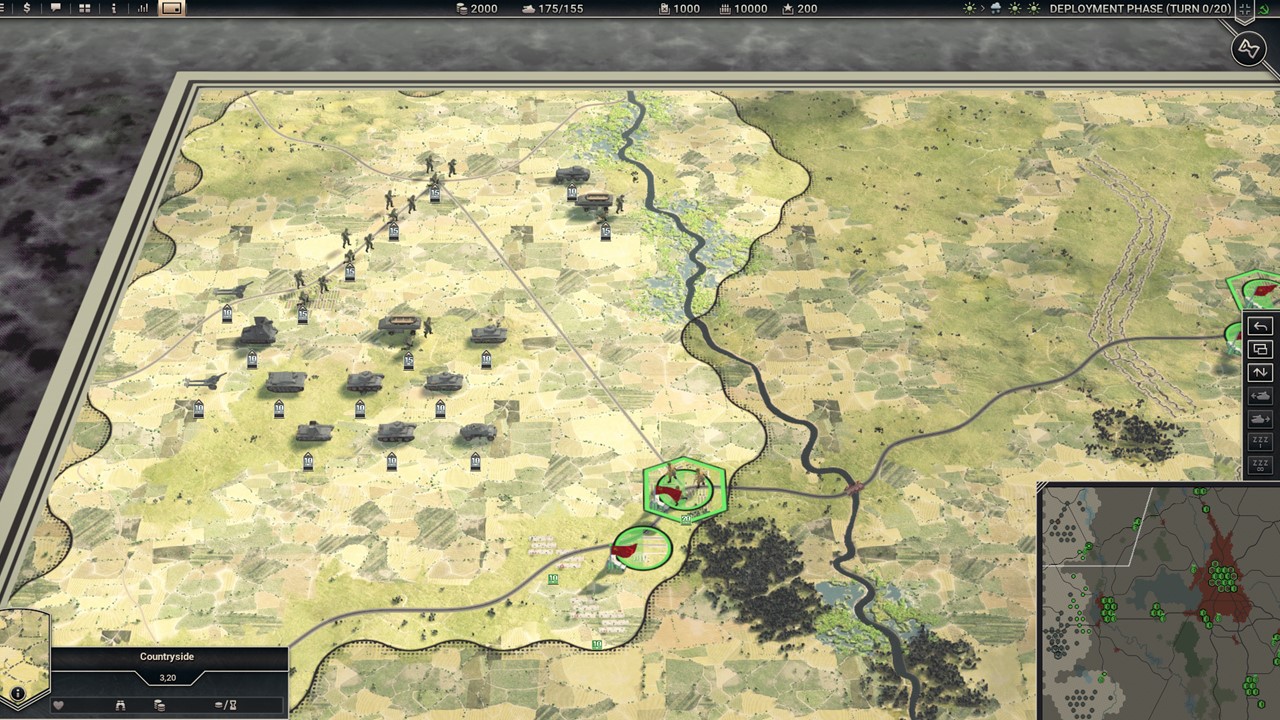Click the undo arrow in the right panel
This screenshot has width=1280, height=720.
(x=1260, y=327)
